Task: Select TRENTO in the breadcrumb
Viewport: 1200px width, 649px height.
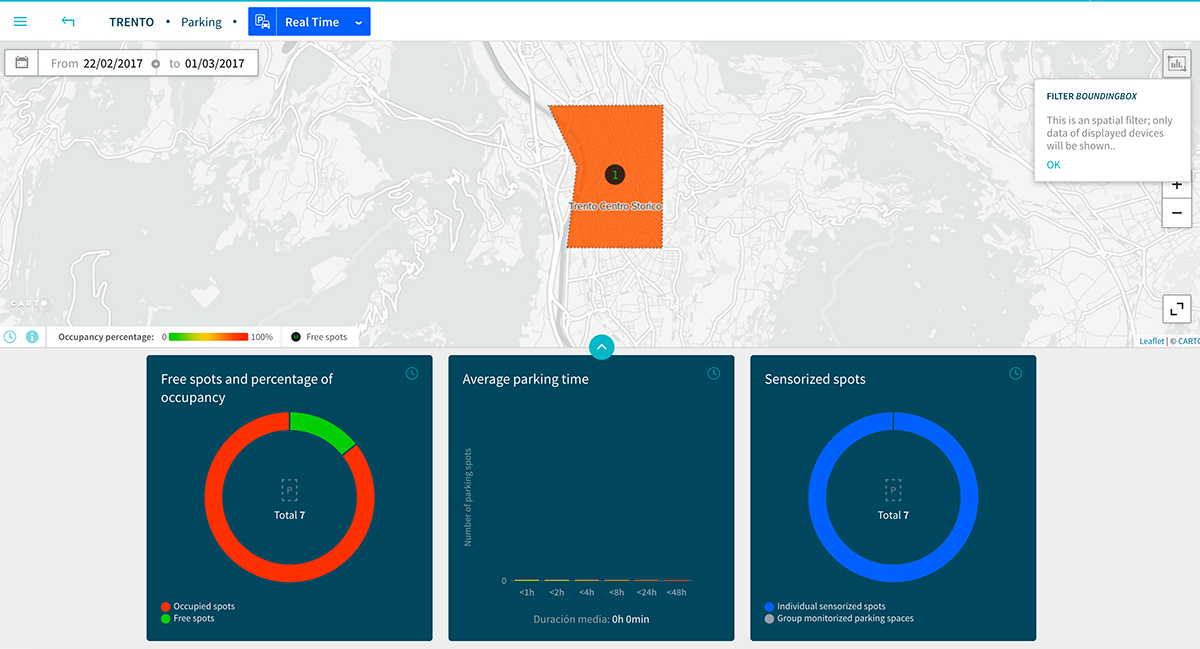Action: pyautogui.click(x=131, y=21)
